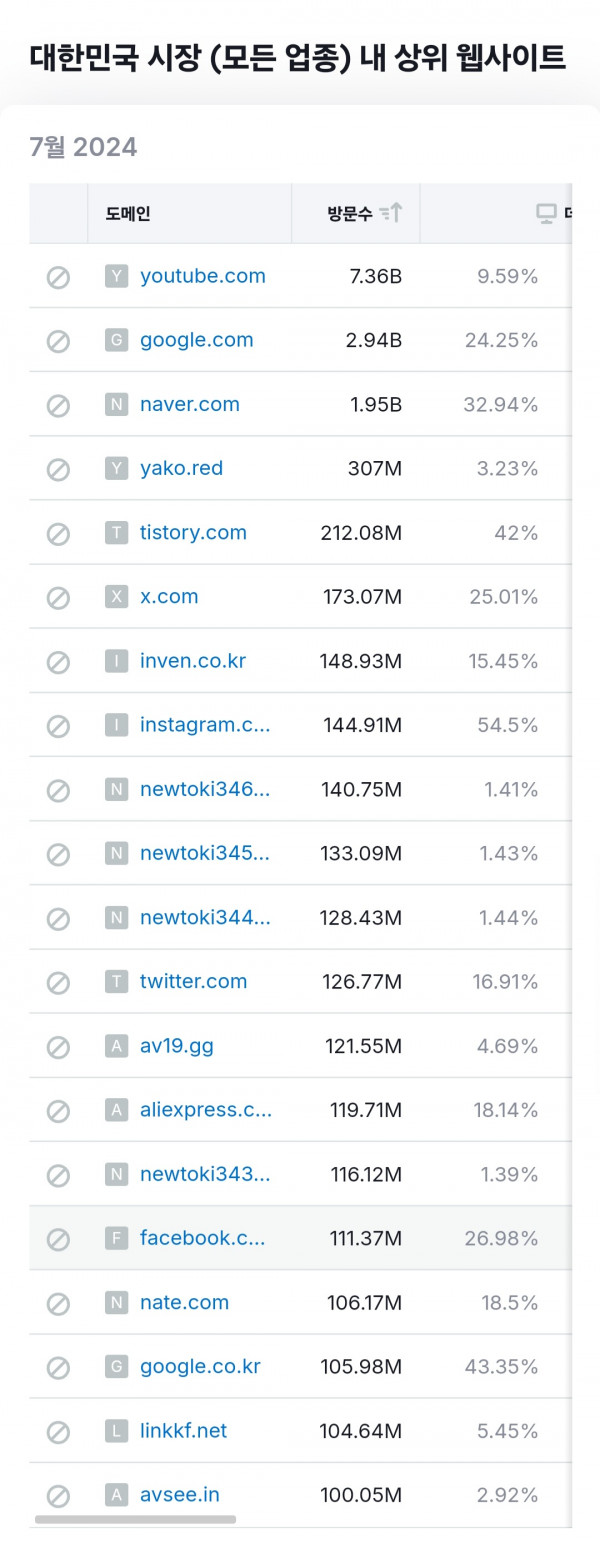Click the block icon beside youtube.com
The image size is (600, 1543).
[58, 277]
